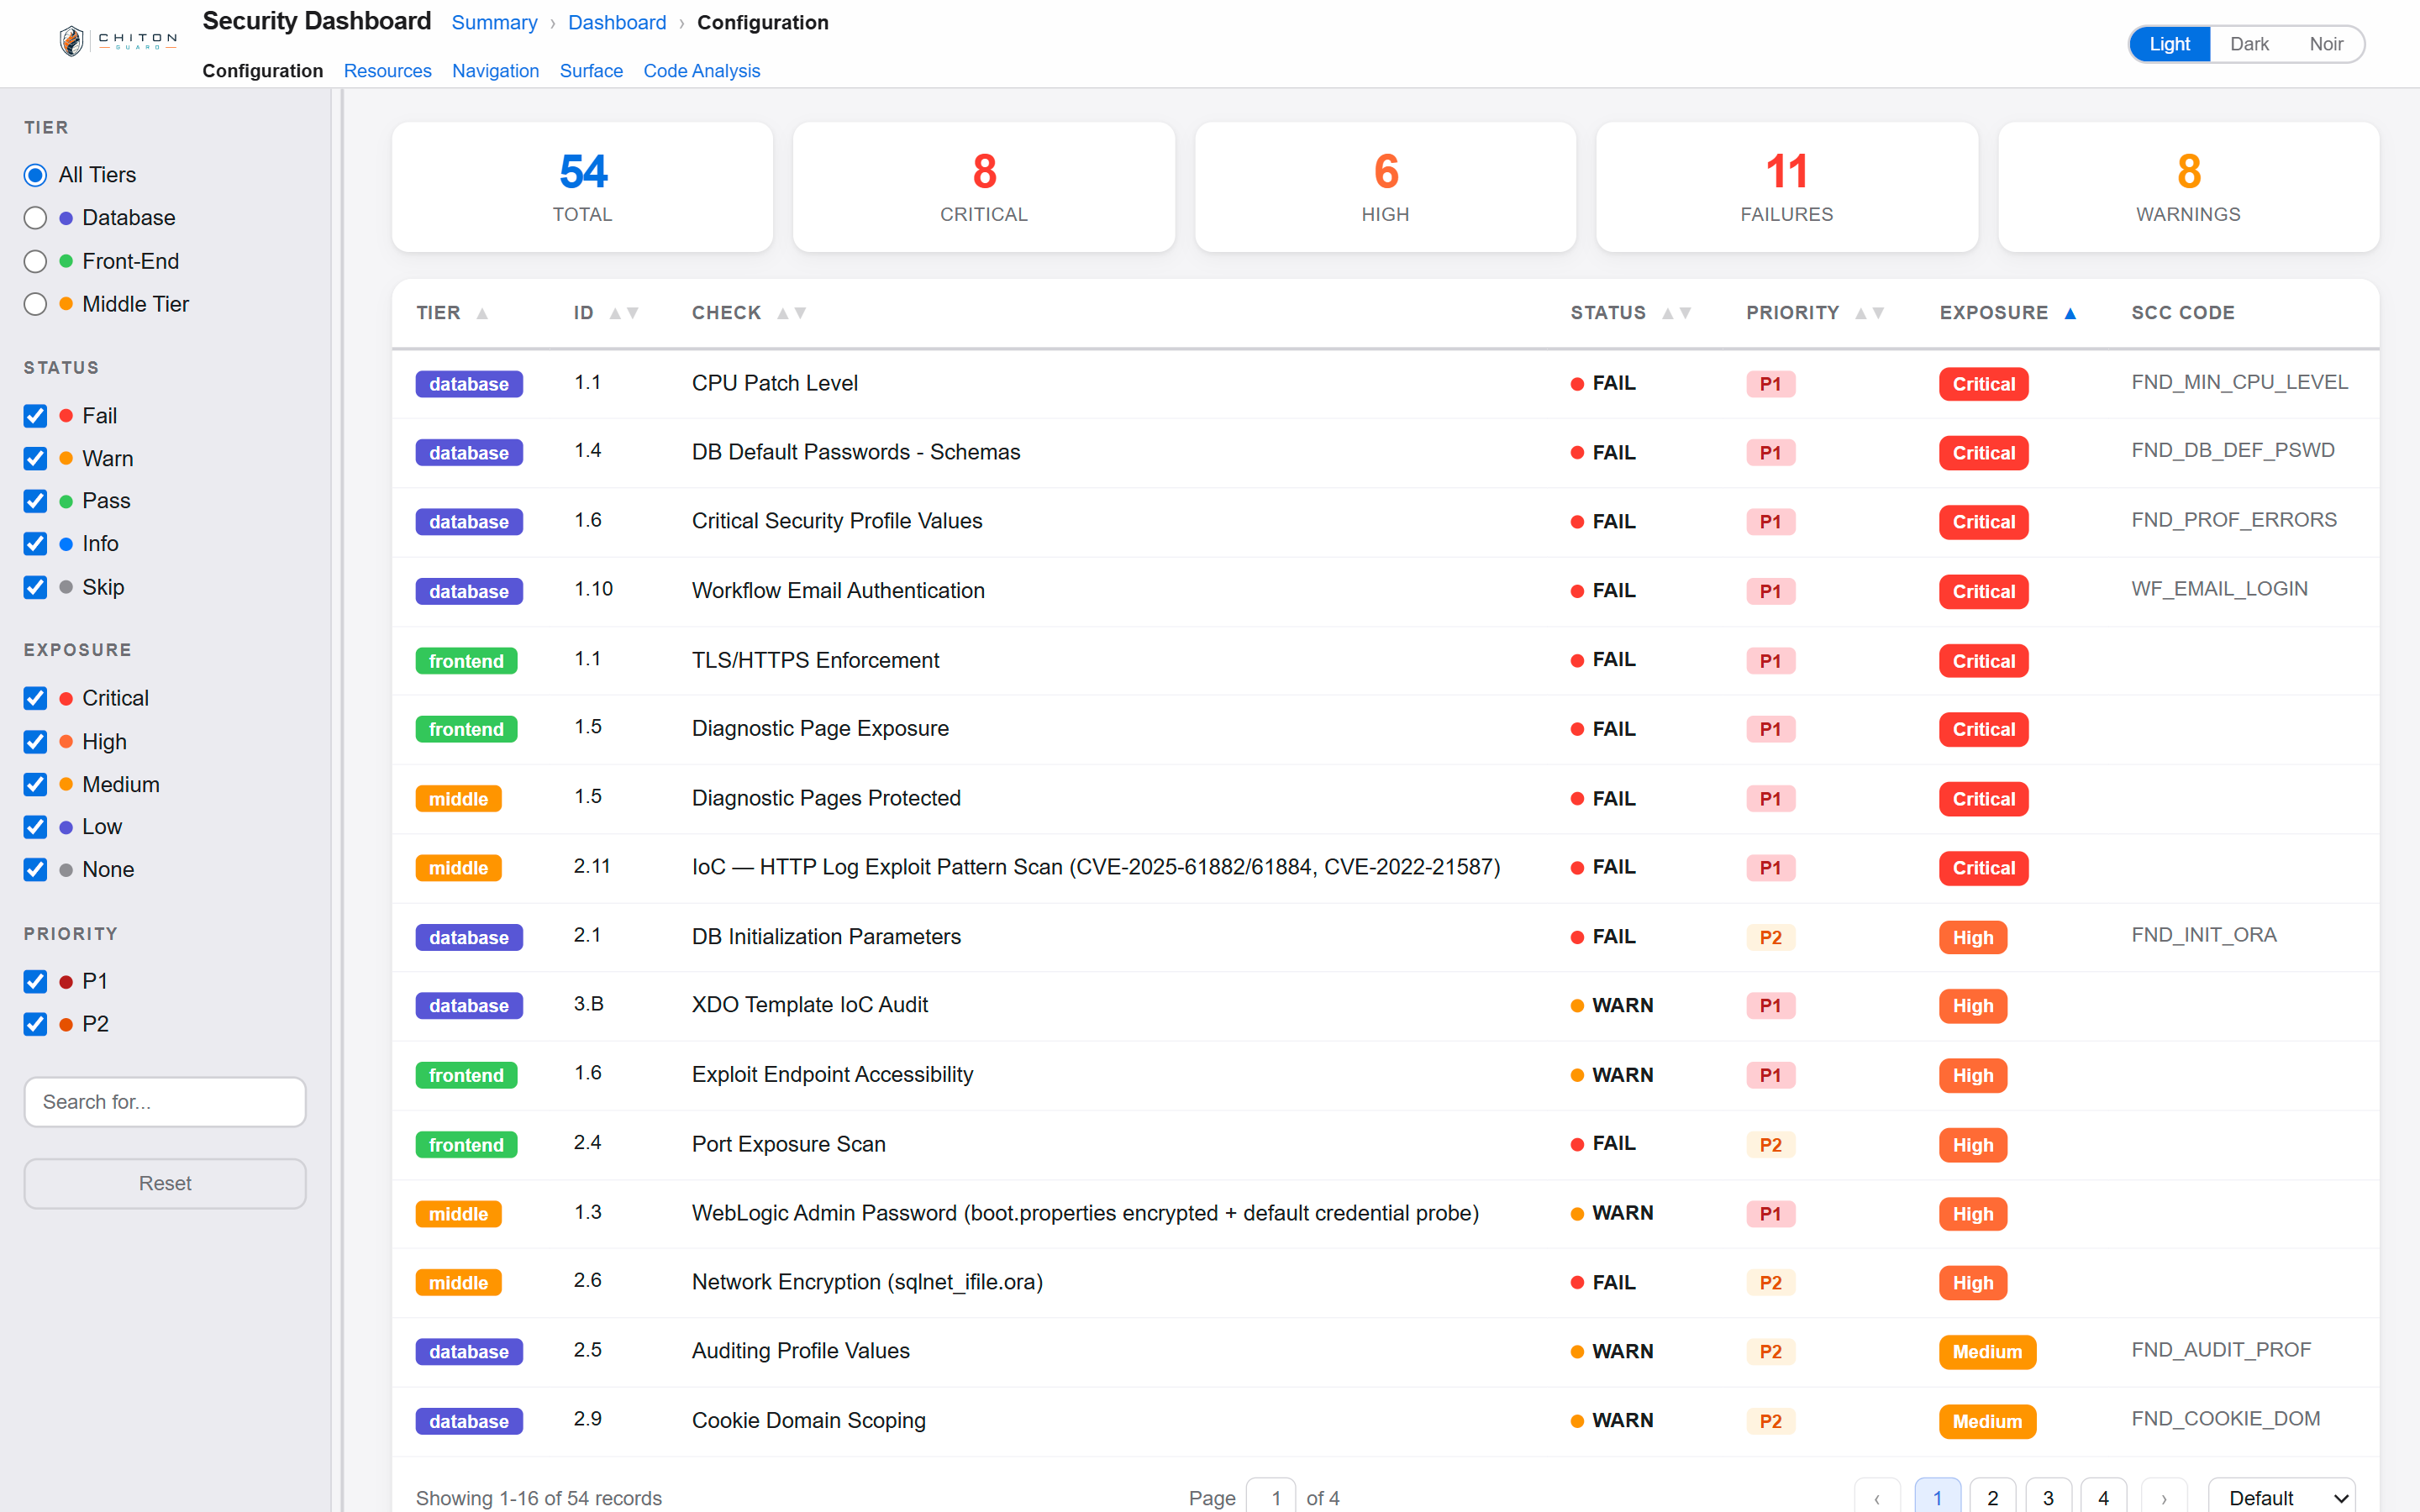The width and height of the screenshot is (2420, 1512).
Task: Sort table by Tier column arrow
Action: (482, 314)
